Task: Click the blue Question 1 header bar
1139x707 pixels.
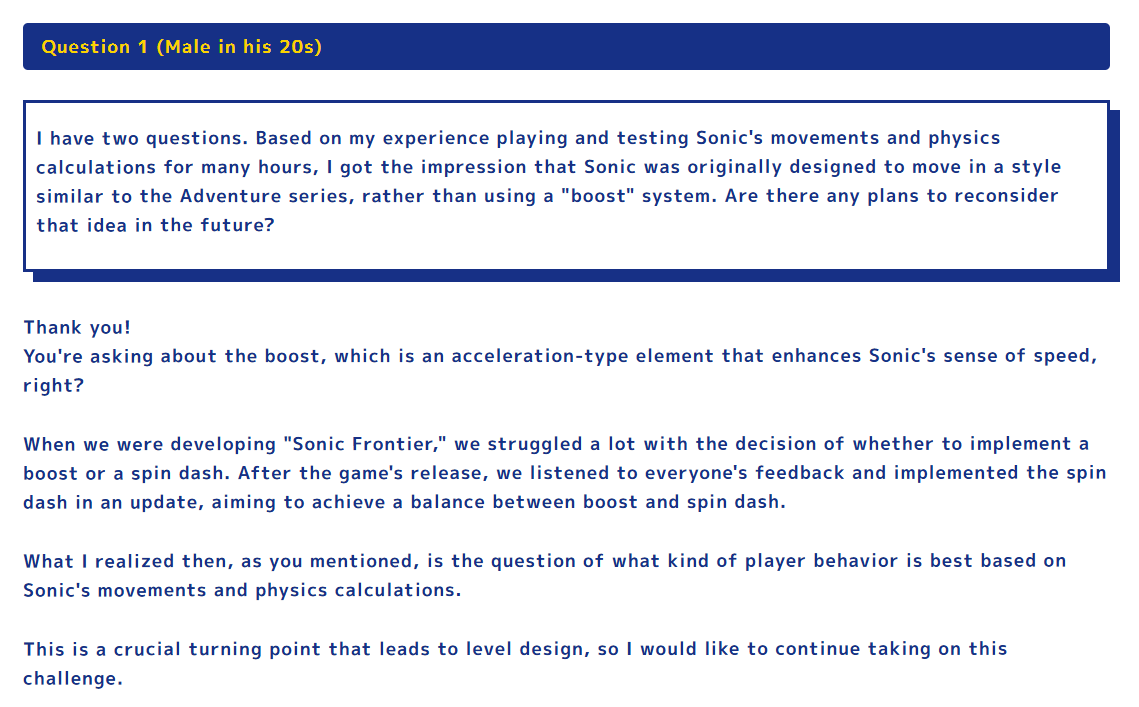Action: (566, 47)
